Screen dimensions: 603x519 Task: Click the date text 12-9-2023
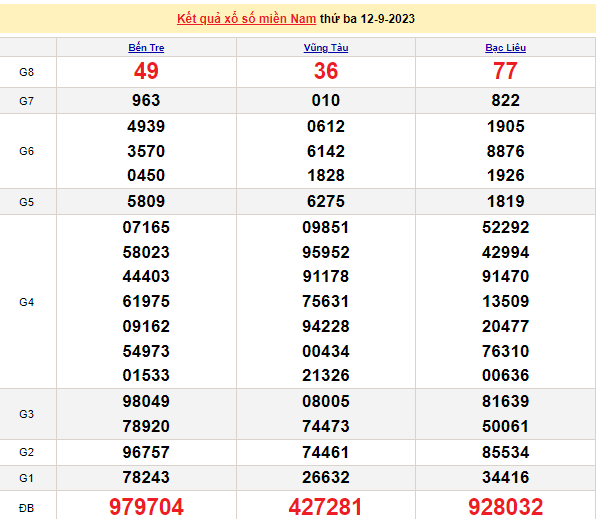(x=389, y=19)
